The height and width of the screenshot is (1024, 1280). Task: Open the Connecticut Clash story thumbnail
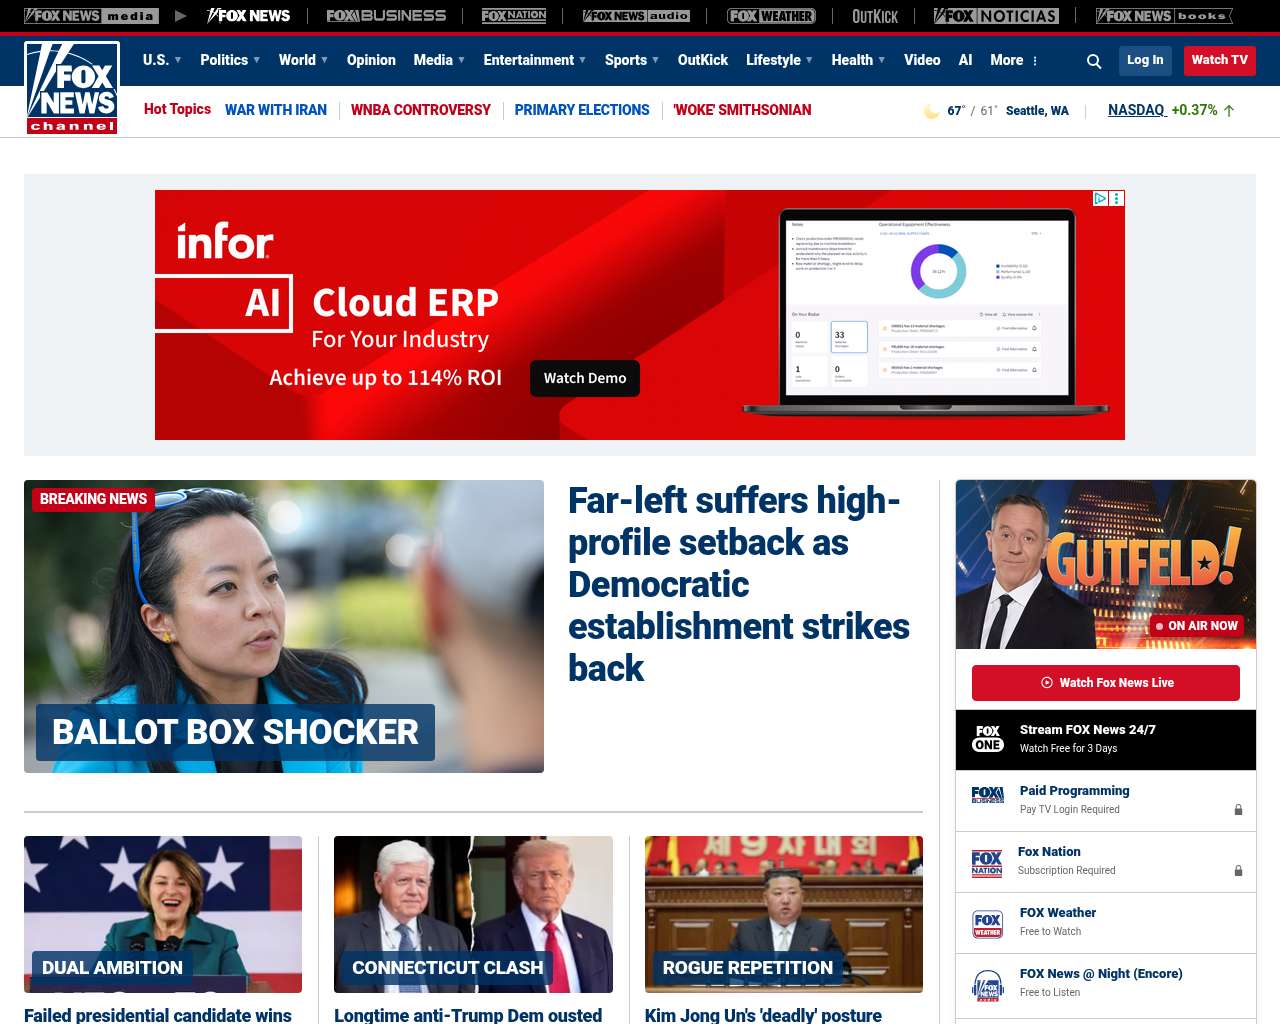(x=473, y=914)
